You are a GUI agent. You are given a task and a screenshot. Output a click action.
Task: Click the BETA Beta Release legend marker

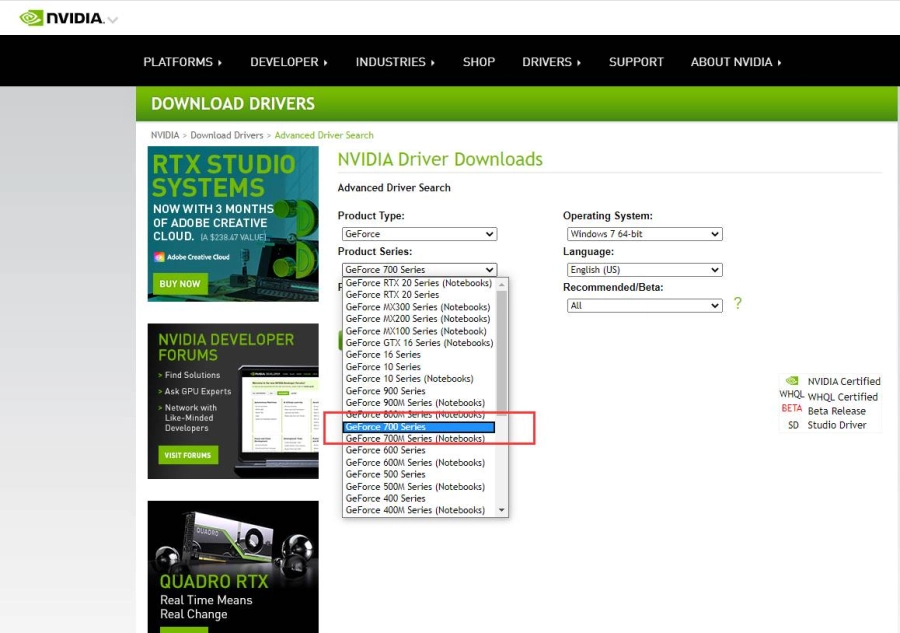(x=792, y=408)
